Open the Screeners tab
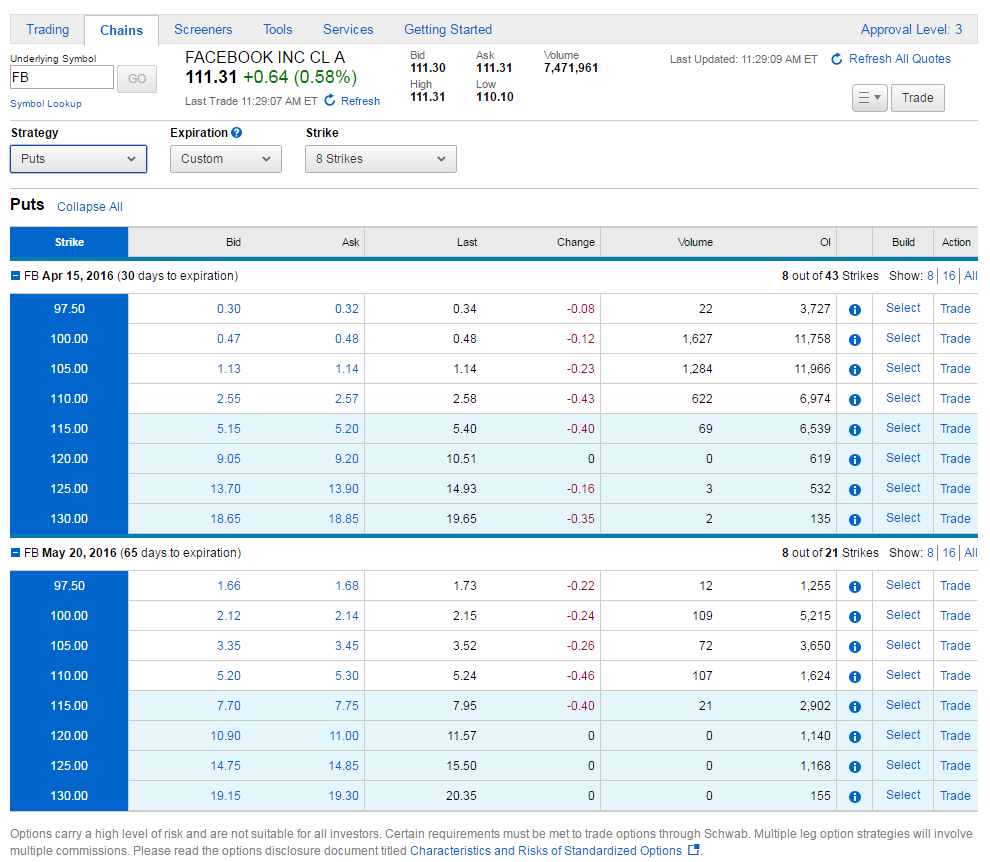Viewport: 990px width, 862px height. pyautogui.click(x=203, y=30)
